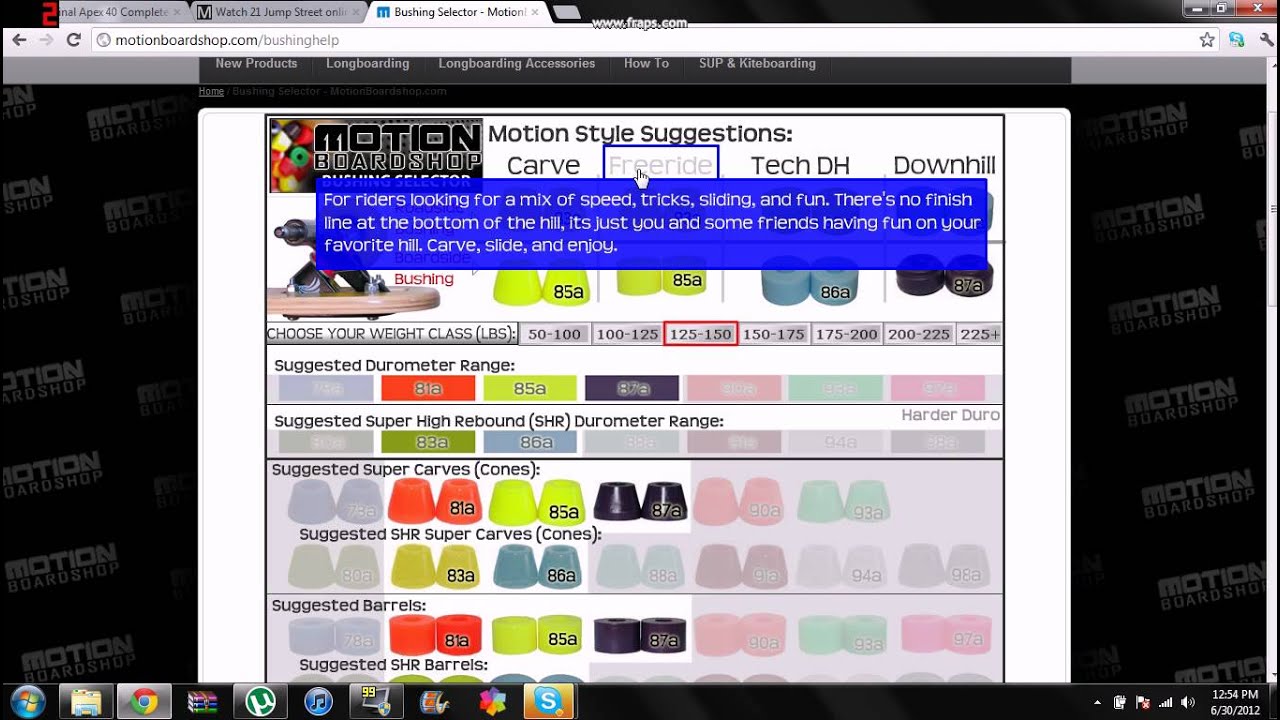
Task: Close the Bushing Selector tab
Action: (x=534, y=12)
